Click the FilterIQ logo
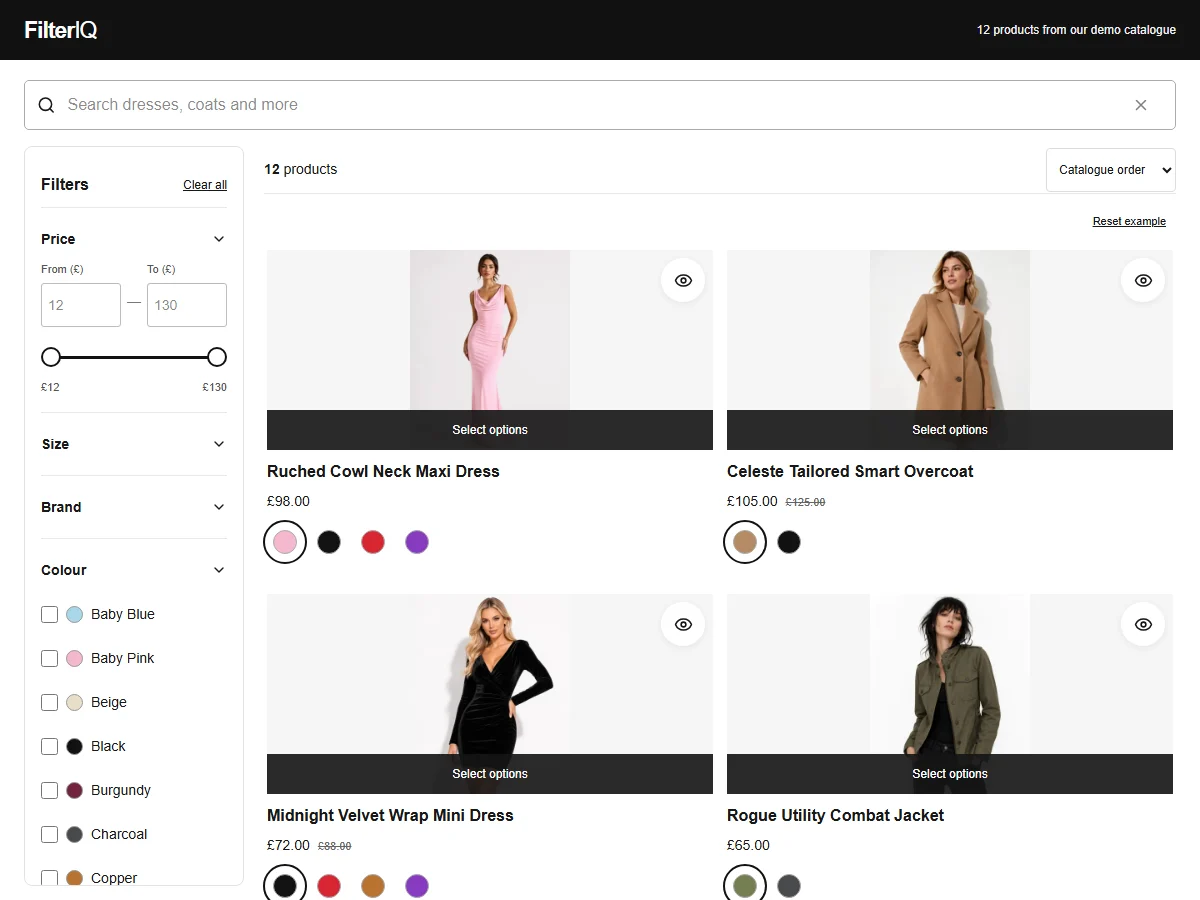Screen dimensions: 1200x900 pos(61,30)
